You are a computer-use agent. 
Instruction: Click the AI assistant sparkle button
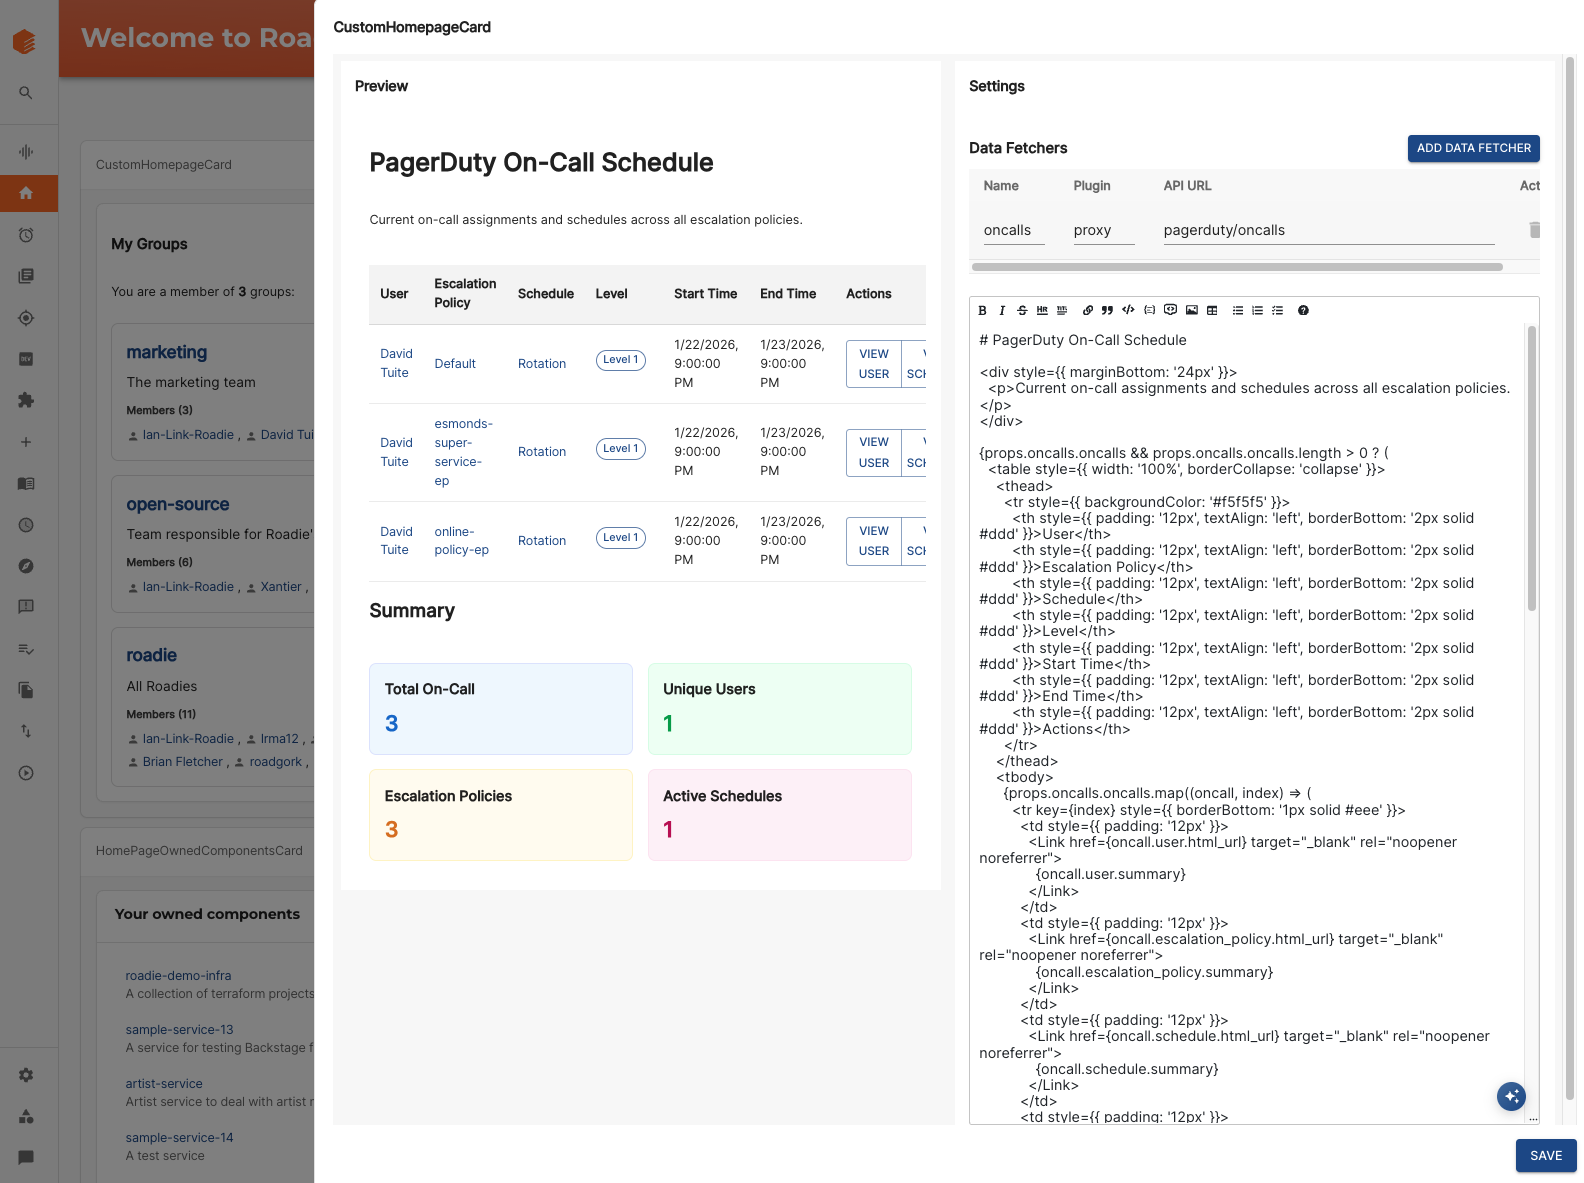coord(1511,1097)
